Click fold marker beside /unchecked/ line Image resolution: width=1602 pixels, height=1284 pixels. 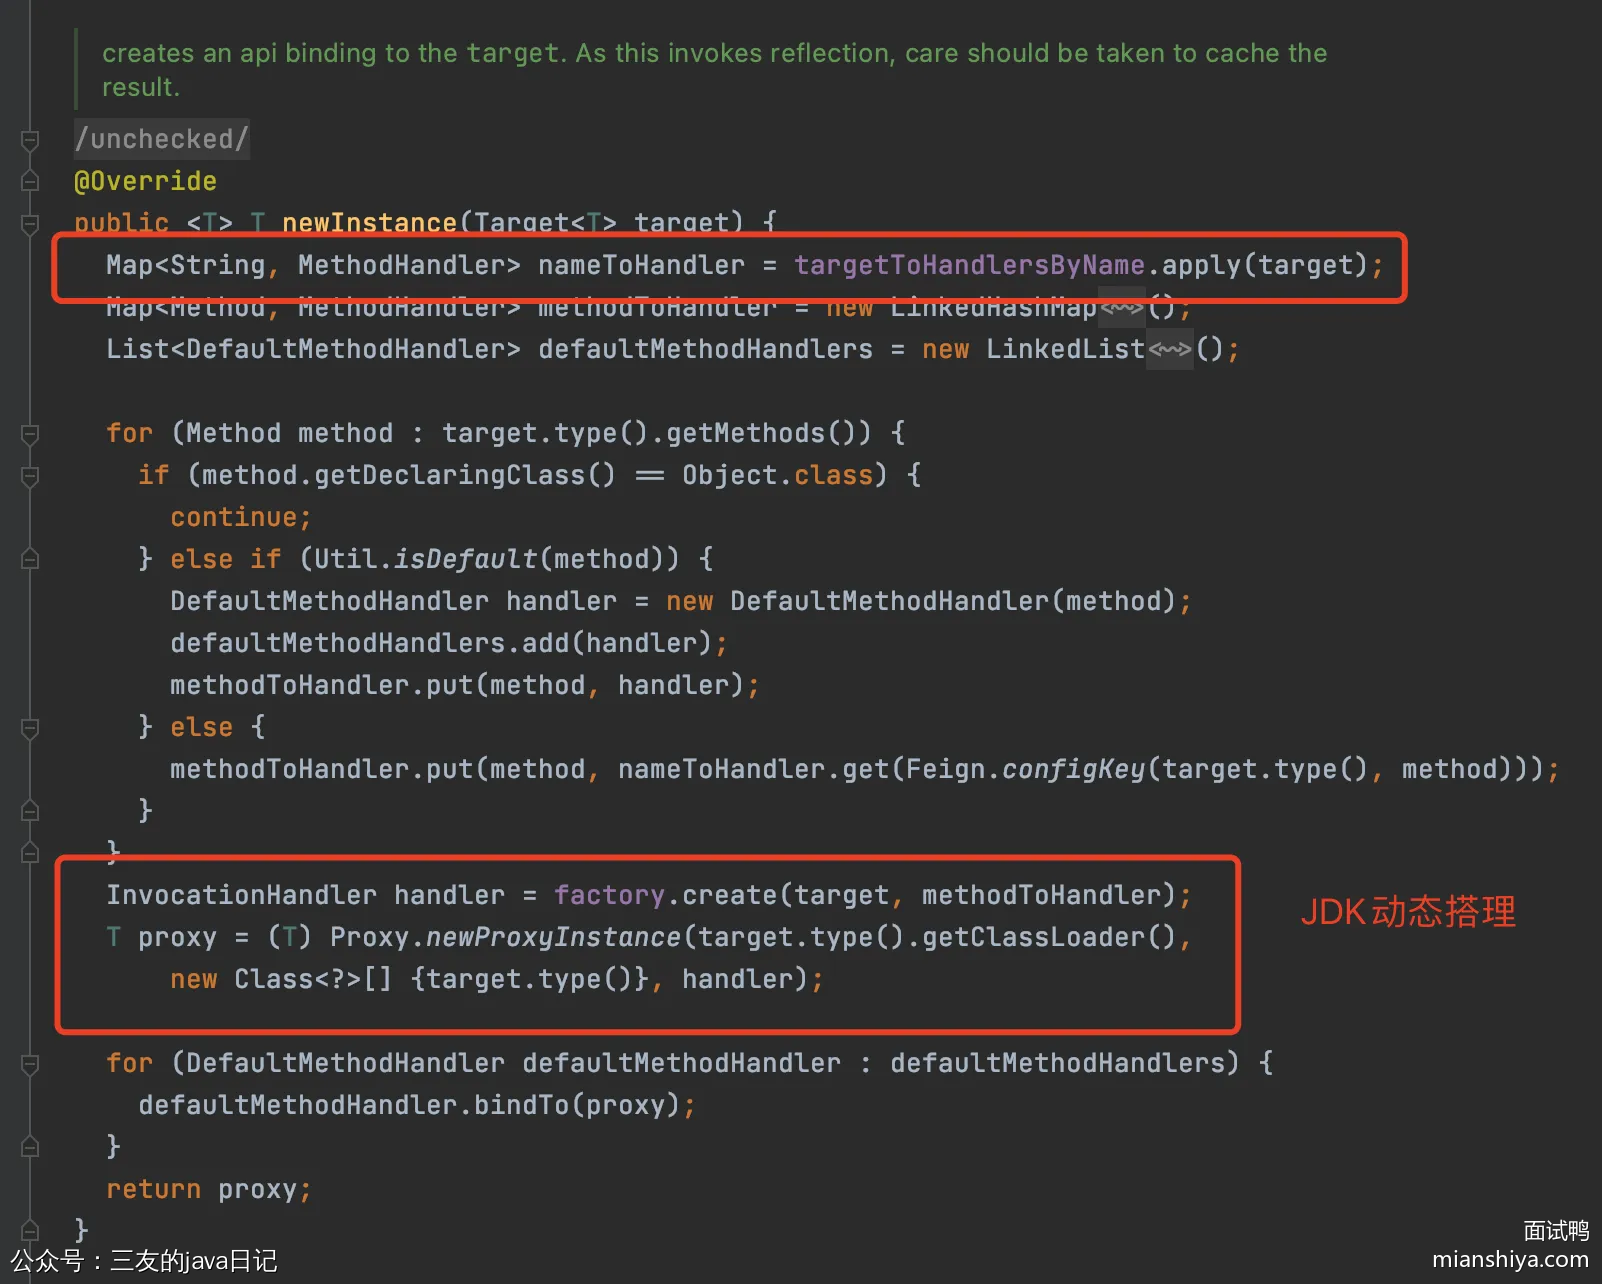[30, 140]
